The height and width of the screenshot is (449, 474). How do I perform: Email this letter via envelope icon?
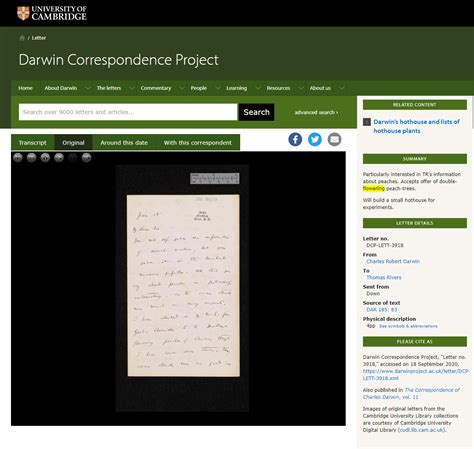(334, 139)
